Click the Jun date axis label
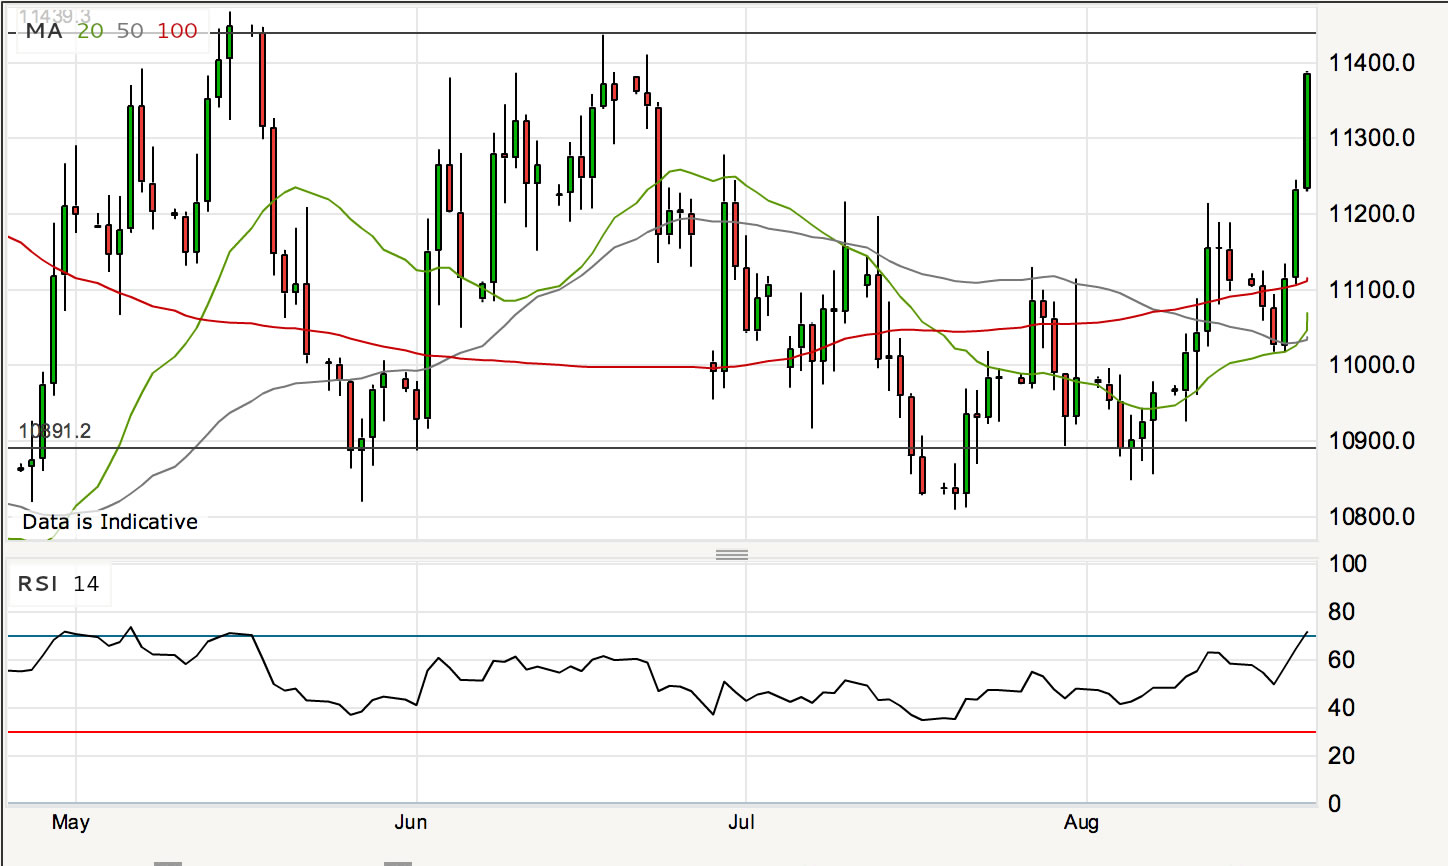The height and width of the screenshot is (866, 1448). [410, 822]
